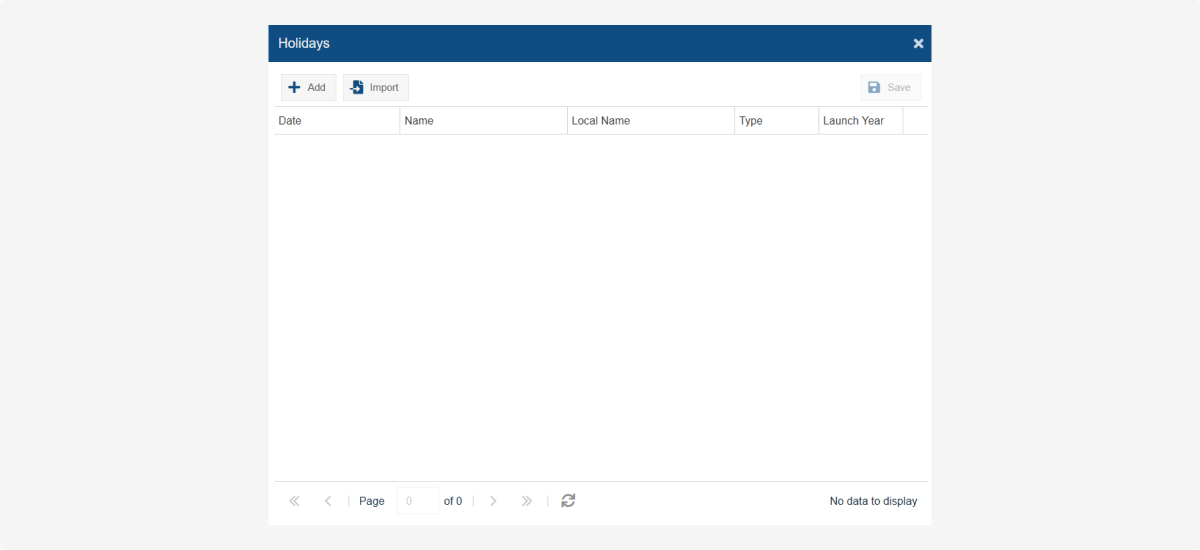
Task: Jump to the last page
Action: [527, 501]
